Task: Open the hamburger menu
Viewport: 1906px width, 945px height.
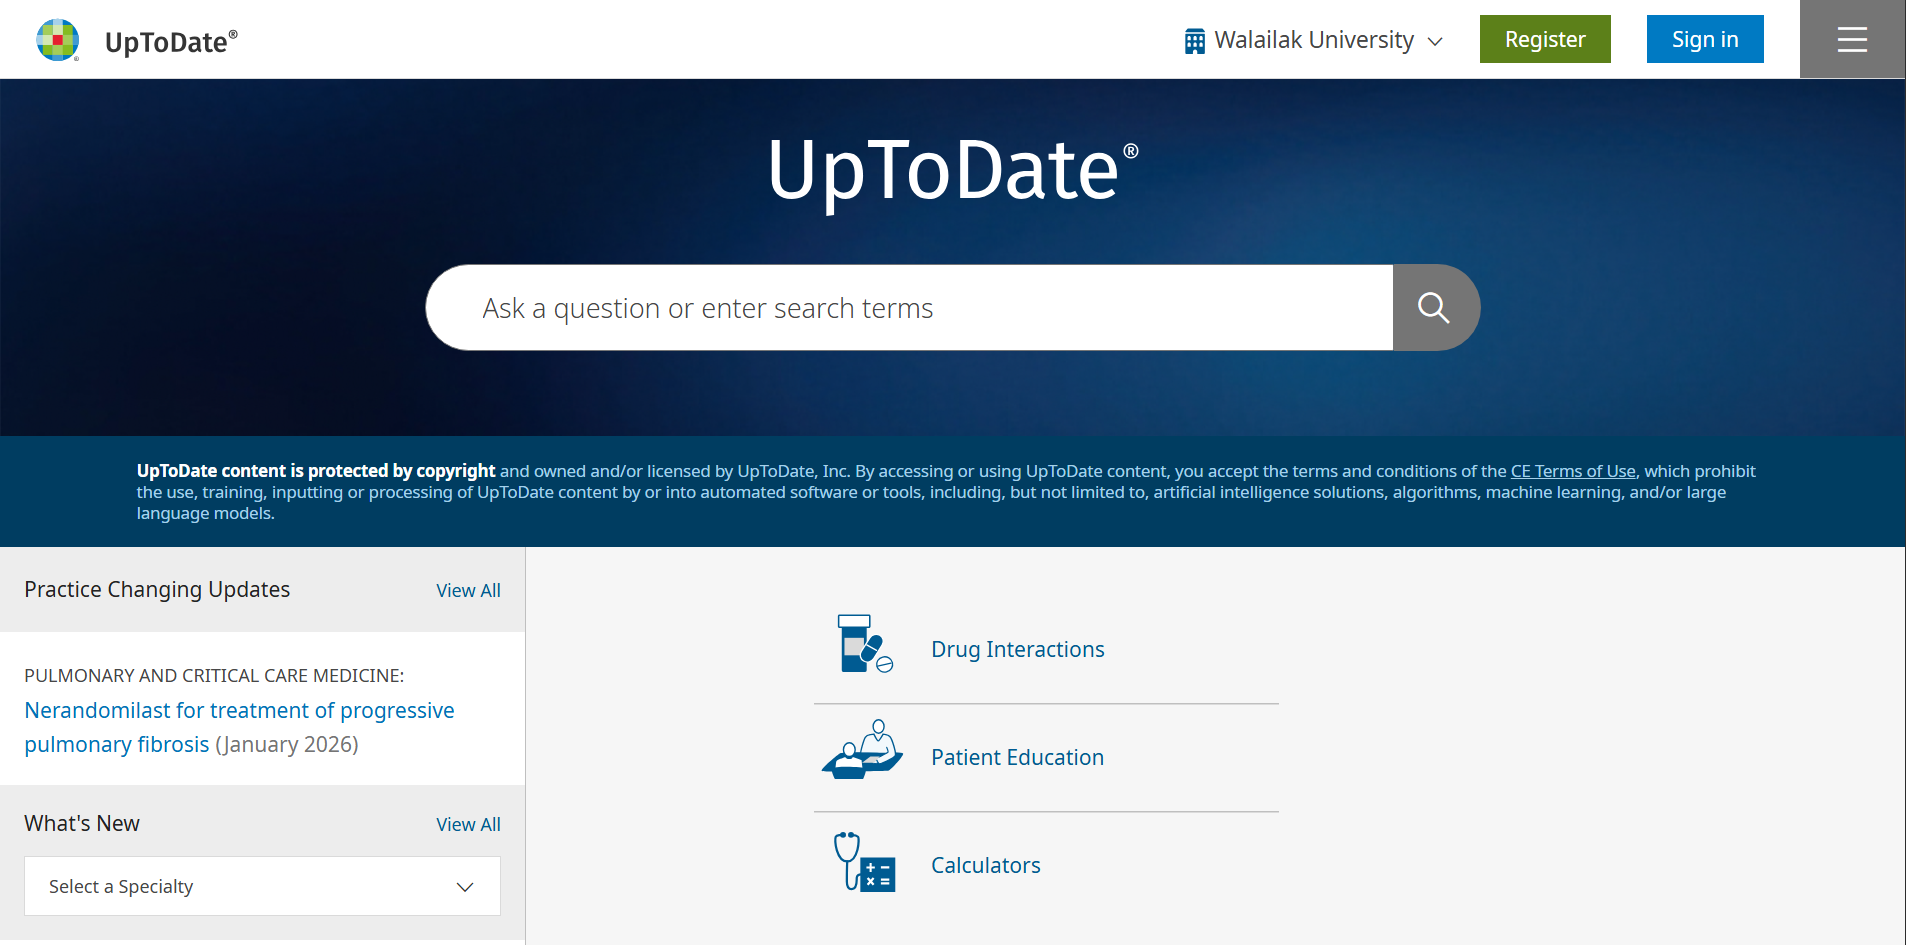Action: pyautogui.click(x=1852, y=40)
